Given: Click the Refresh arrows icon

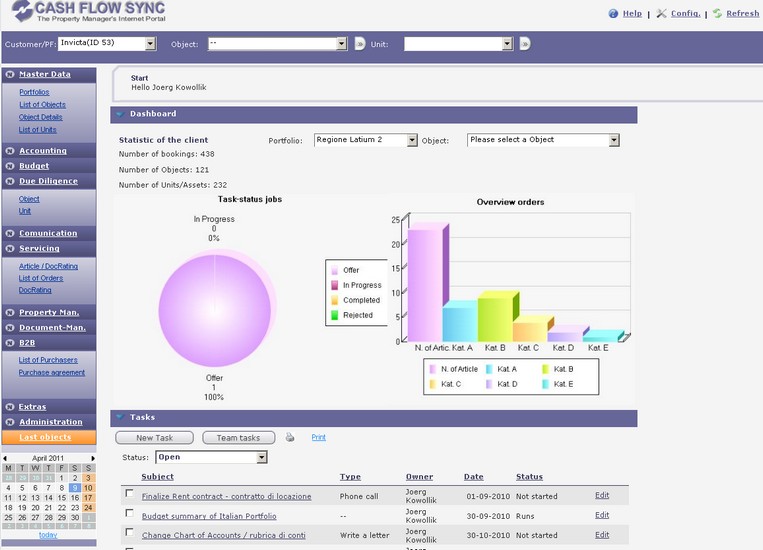Looking at the screenshot, I should pos(717,14).
